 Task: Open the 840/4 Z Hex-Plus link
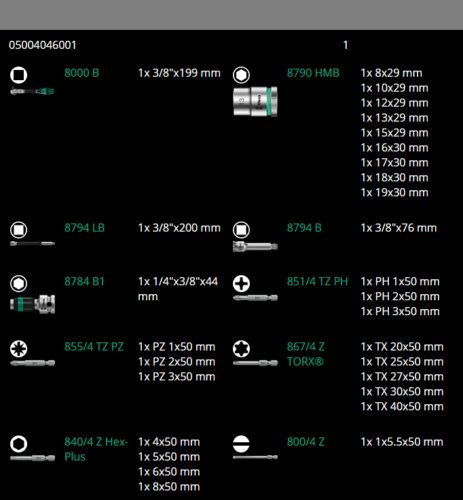tap(96, 449)
